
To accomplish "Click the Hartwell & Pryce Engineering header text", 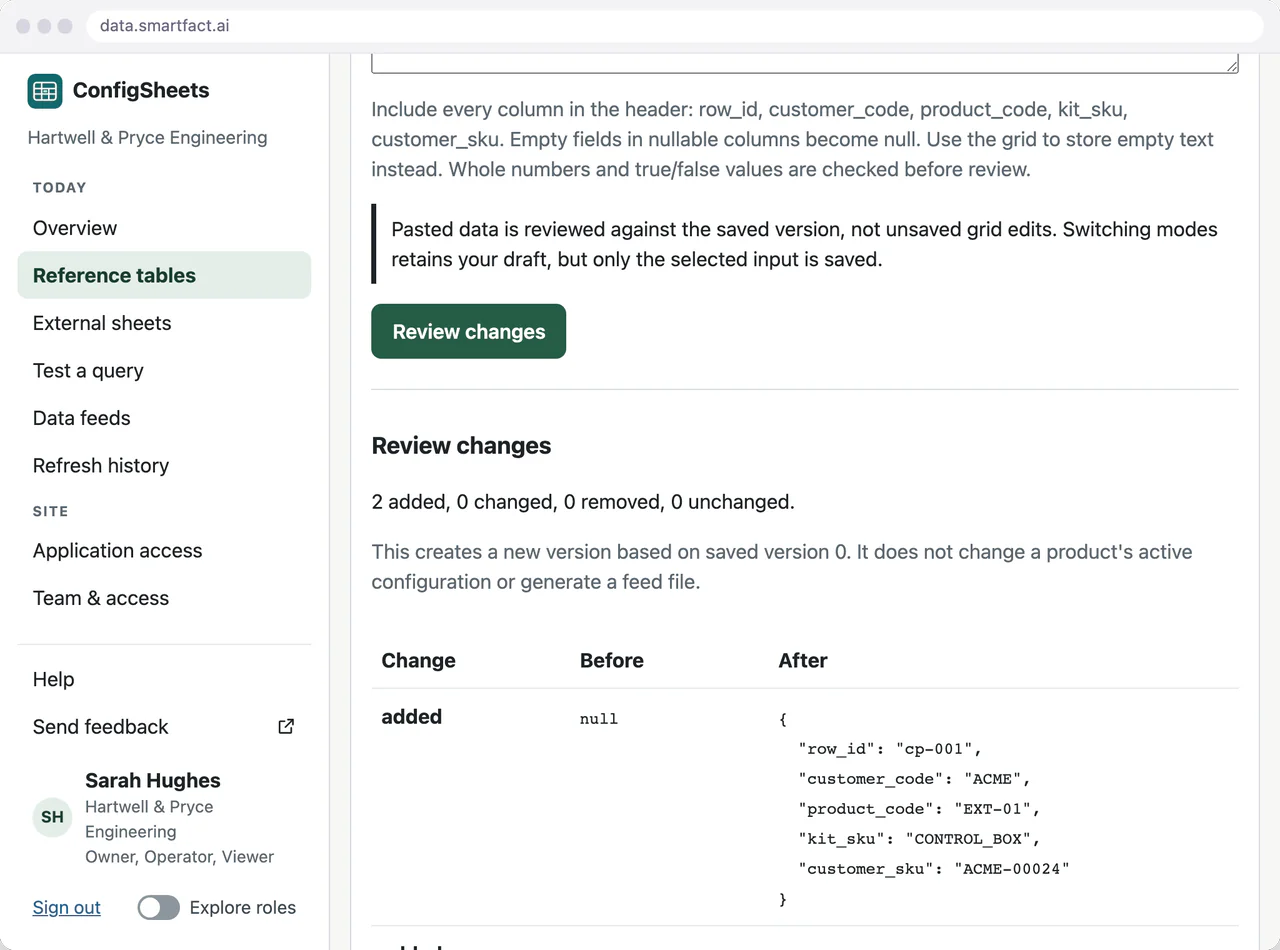I will point(148,138).
